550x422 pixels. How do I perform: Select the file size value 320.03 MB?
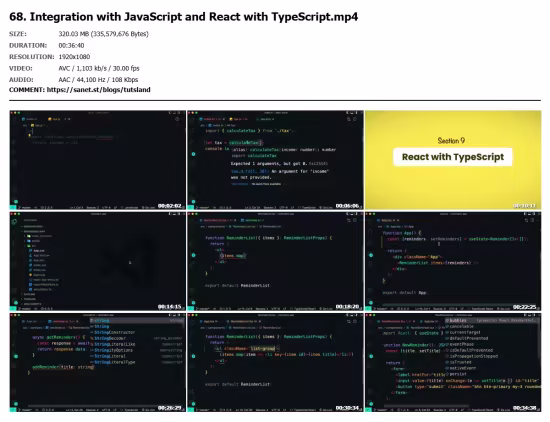(103, 34)
